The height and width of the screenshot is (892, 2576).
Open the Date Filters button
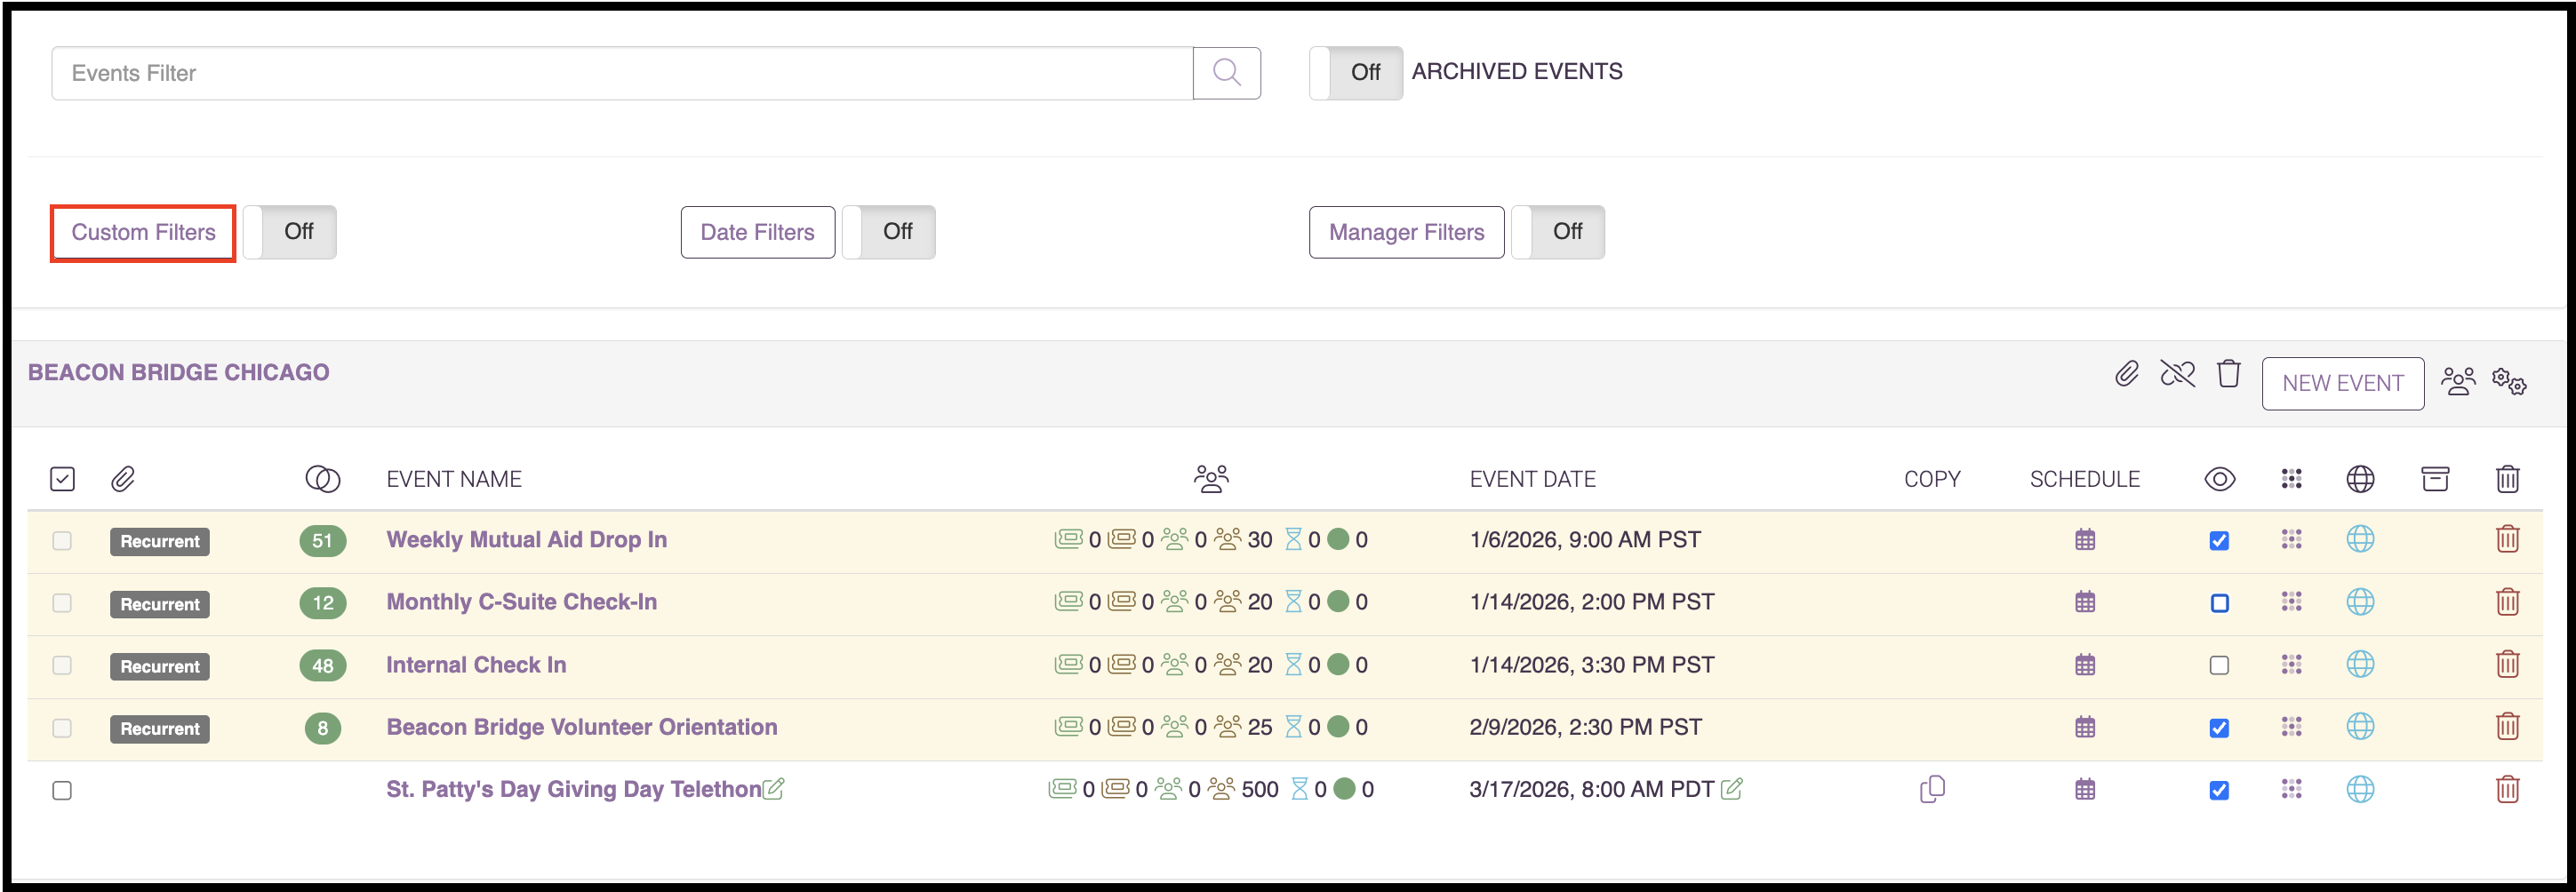click(757, 233)
